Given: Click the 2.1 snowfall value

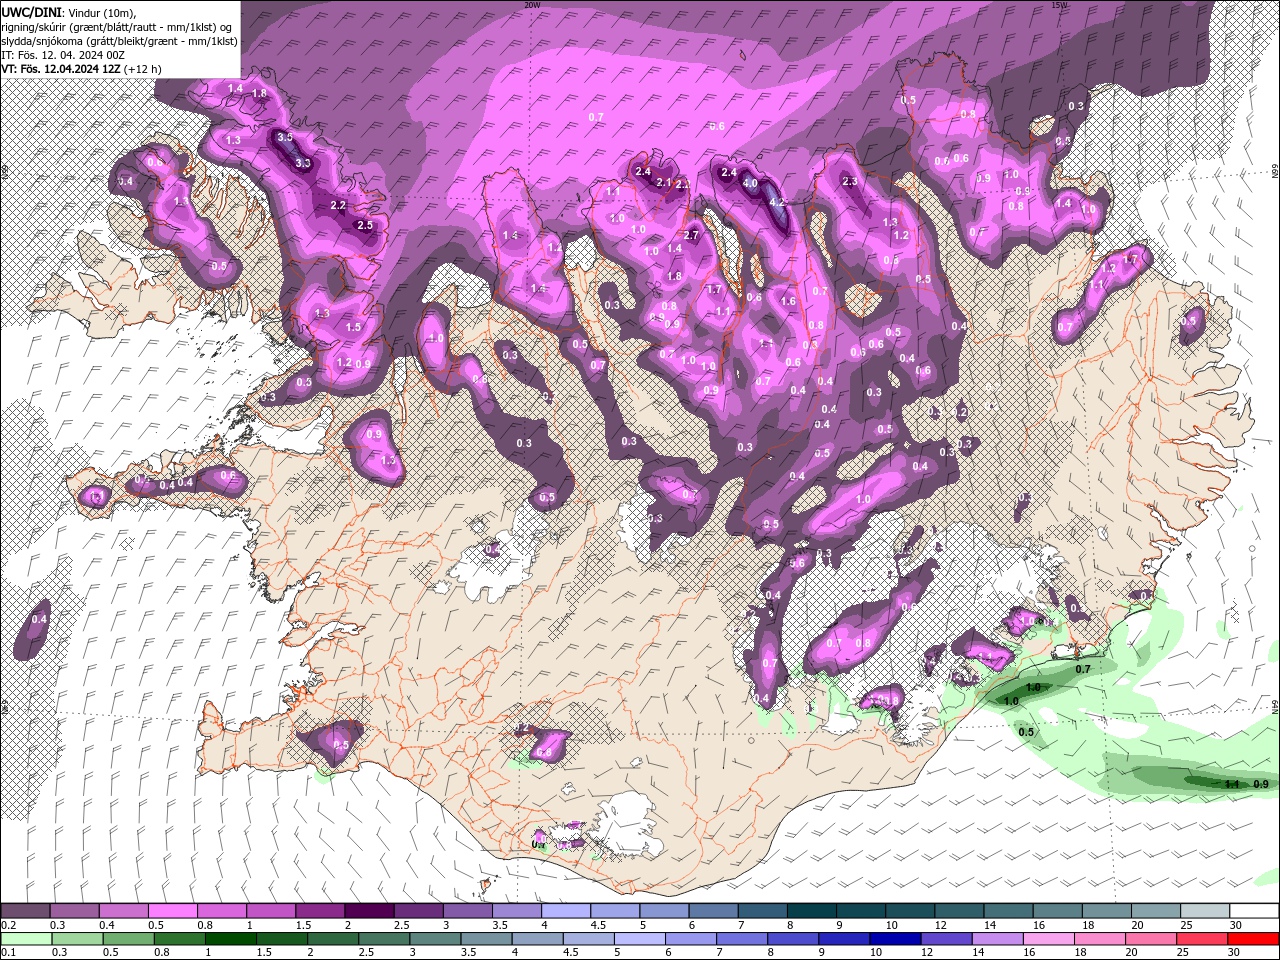Looking at the screenshot, I should (x=663, y=183).
